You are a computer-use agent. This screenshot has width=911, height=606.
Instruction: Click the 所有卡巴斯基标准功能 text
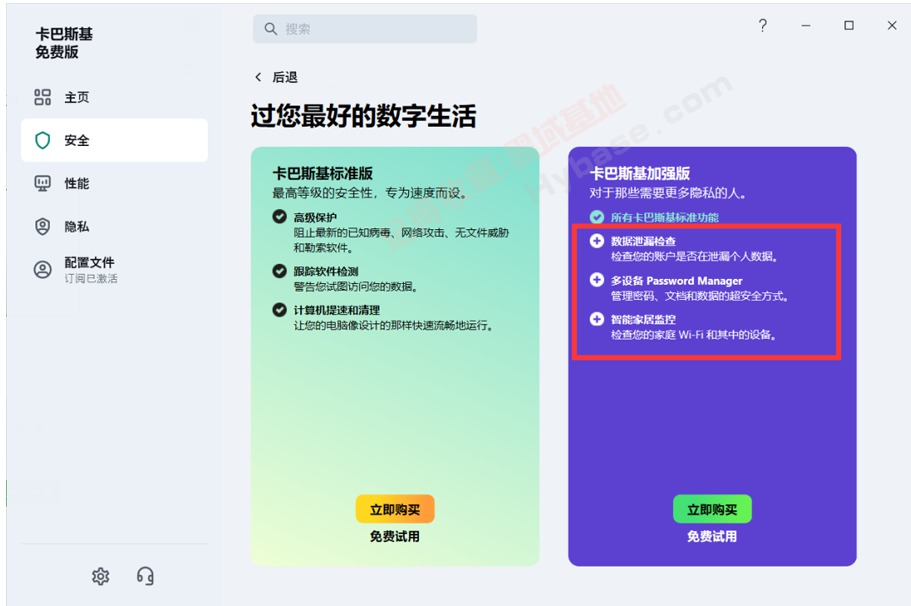coord(665,217)
